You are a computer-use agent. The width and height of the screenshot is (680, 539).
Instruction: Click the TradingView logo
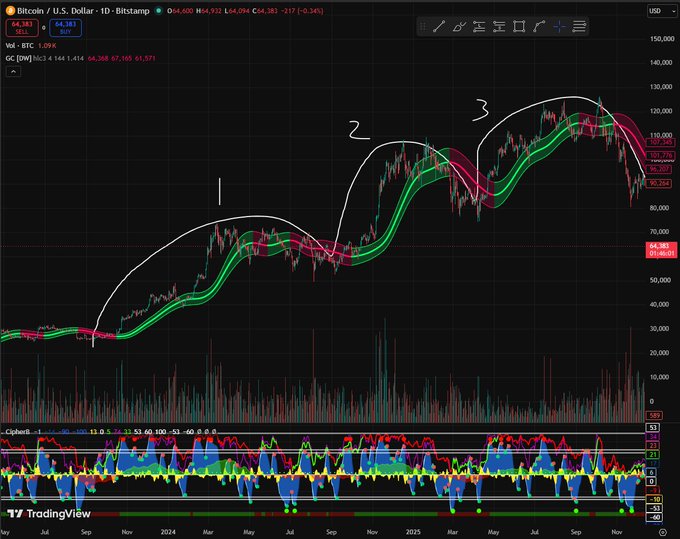click(x=49, y=514)
